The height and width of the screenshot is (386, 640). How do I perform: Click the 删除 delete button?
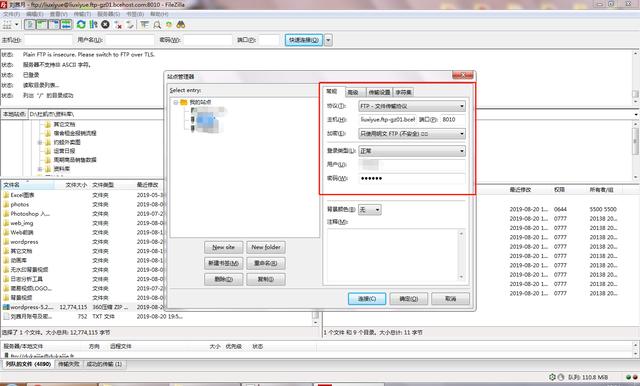pyautogui.click(x=223, y=280)
